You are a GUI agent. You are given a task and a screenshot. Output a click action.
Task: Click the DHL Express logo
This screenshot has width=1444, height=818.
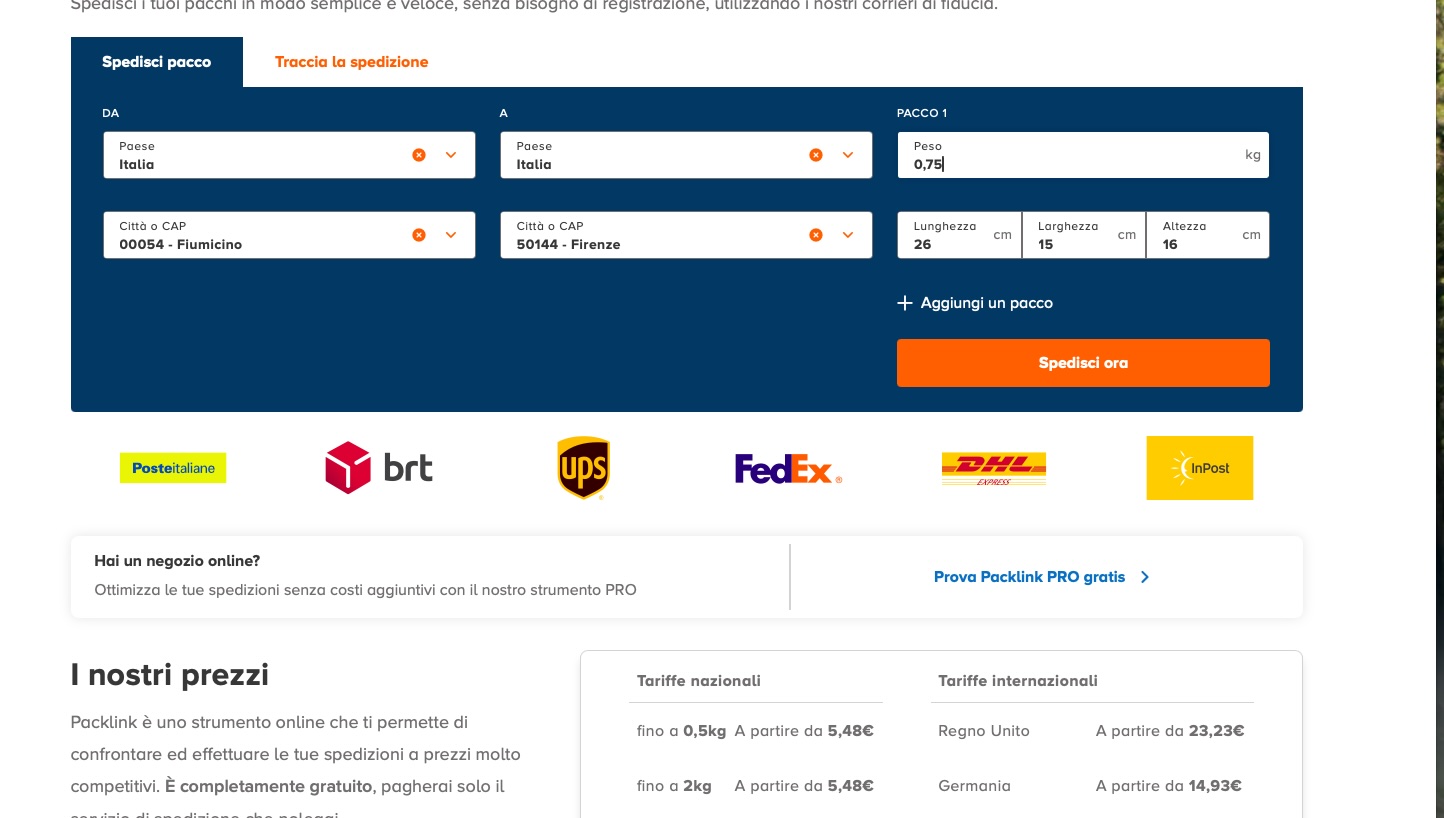[x=993, y=468]
